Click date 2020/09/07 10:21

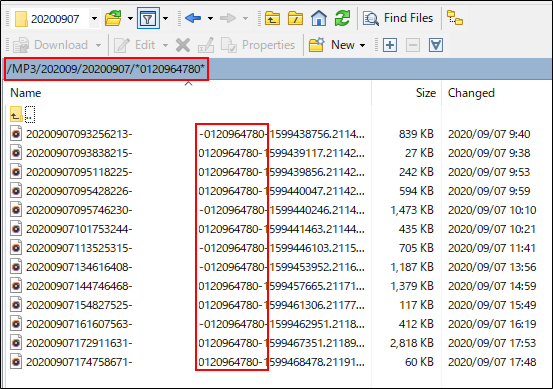(x=492, y=229)
